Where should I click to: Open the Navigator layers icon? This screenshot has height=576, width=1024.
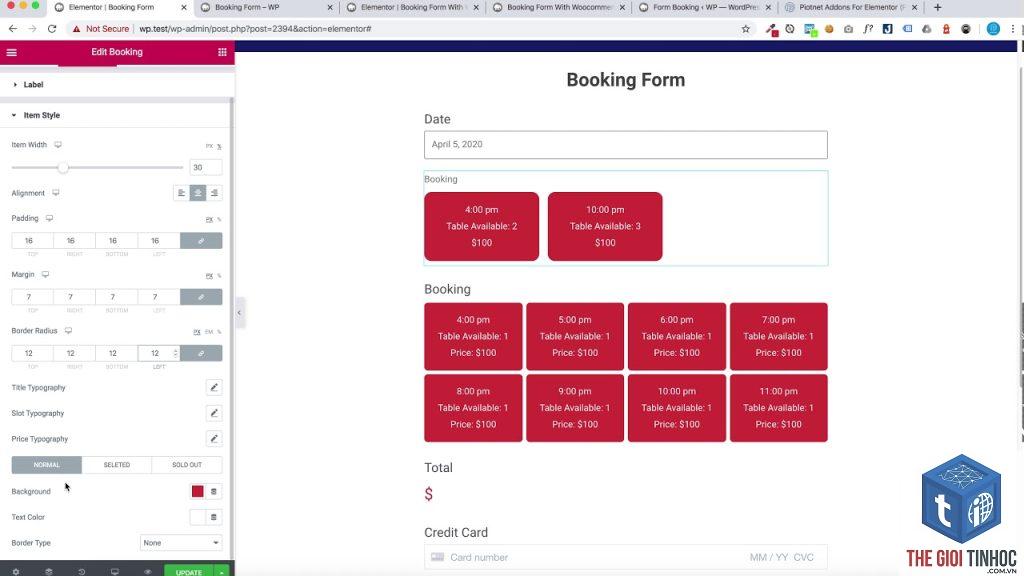(48, 571)
